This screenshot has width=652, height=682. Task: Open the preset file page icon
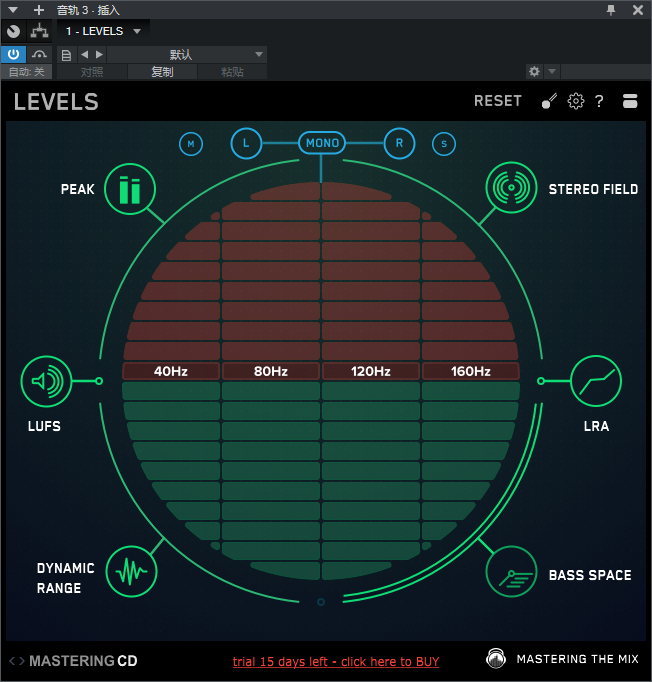(66, 55)
